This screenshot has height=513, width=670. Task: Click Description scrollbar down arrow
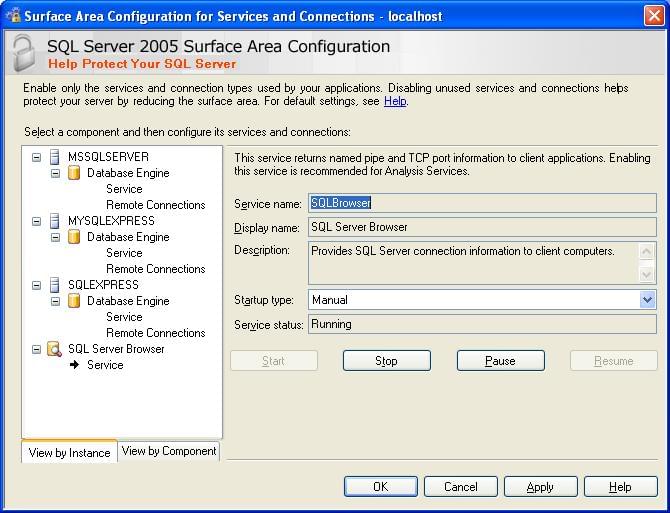click(x=646, y=274)
